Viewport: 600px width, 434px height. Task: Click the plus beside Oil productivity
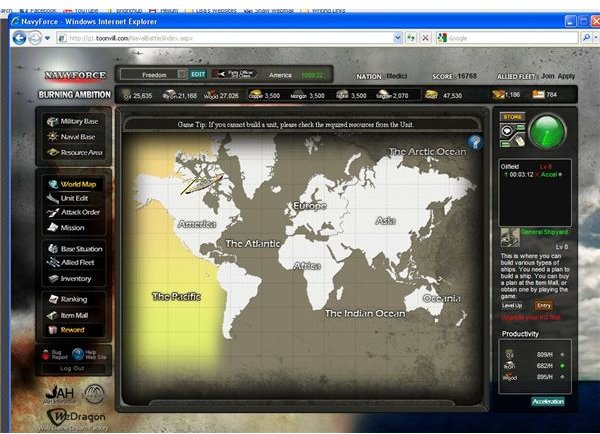562,355
